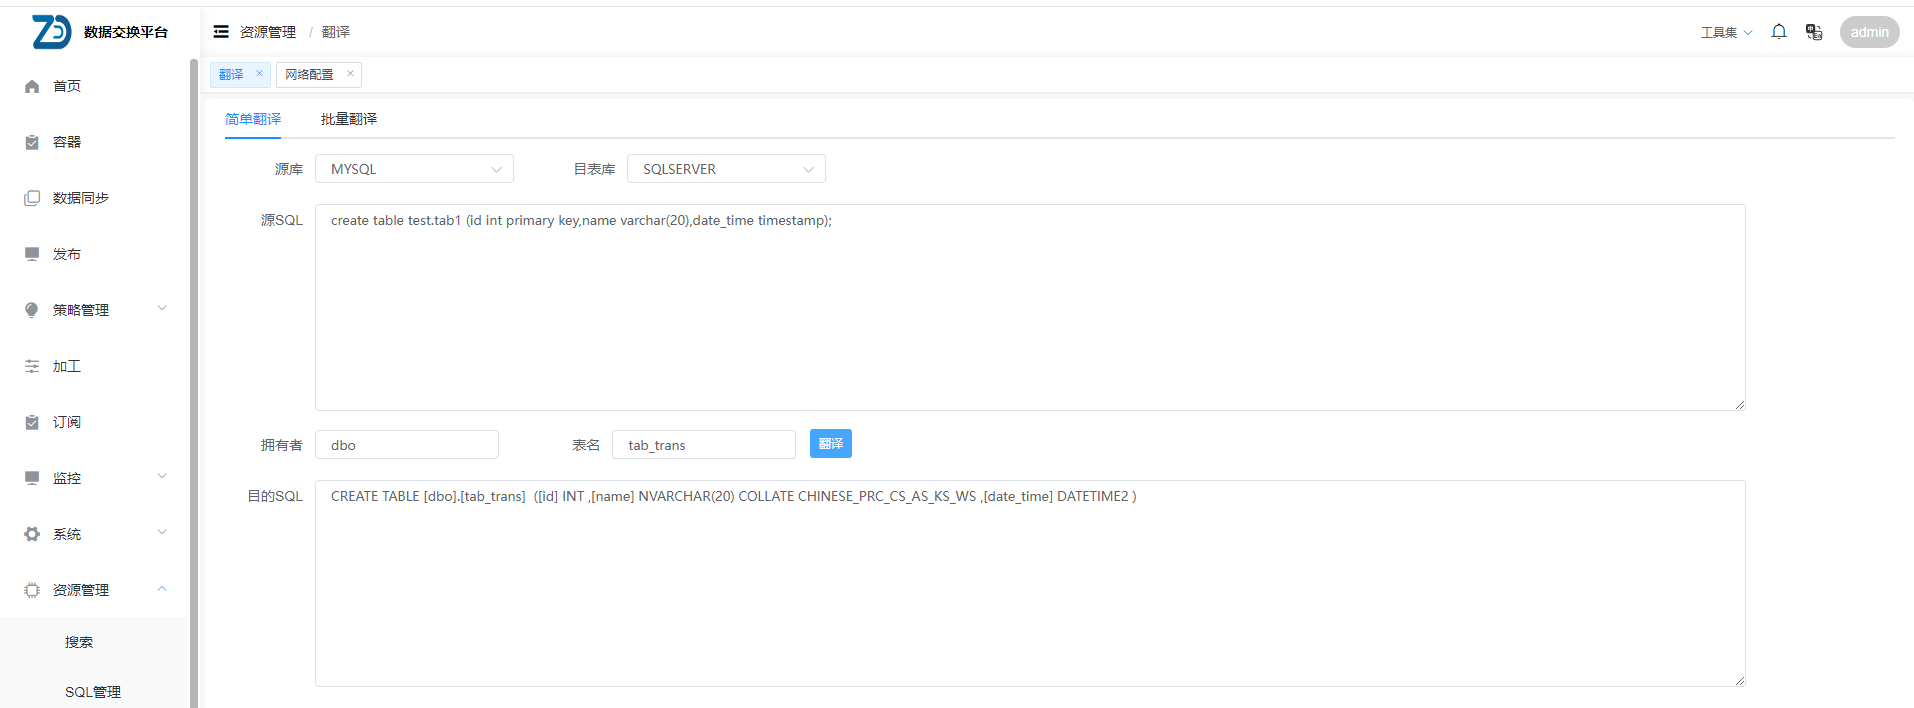The height and width of the screenshot is (708, 1914).
Task: Click the 数据同步 sidebar icon
Action: coord(32,198)
